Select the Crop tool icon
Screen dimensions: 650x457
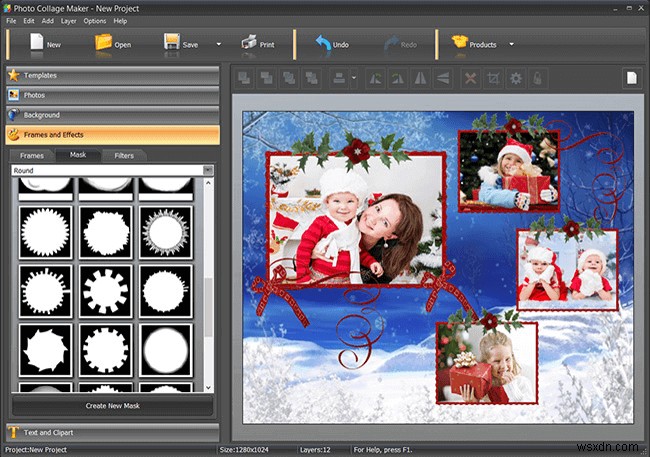pyautogui.click(x=493, y=79)
